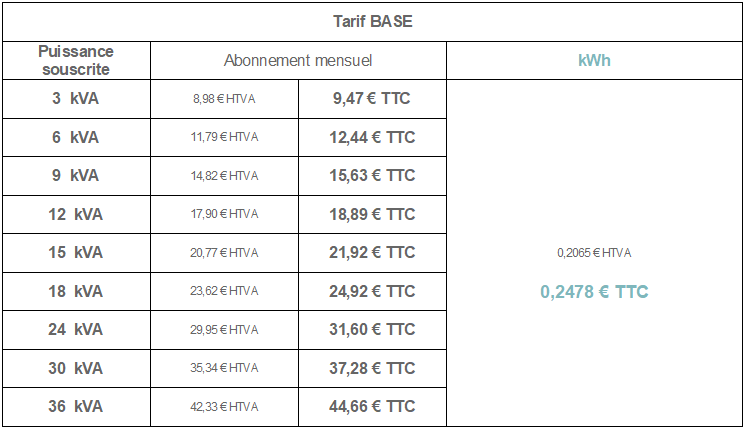Select the kWh column header
This screenshot has width=745, height=429.
point(594,60)
